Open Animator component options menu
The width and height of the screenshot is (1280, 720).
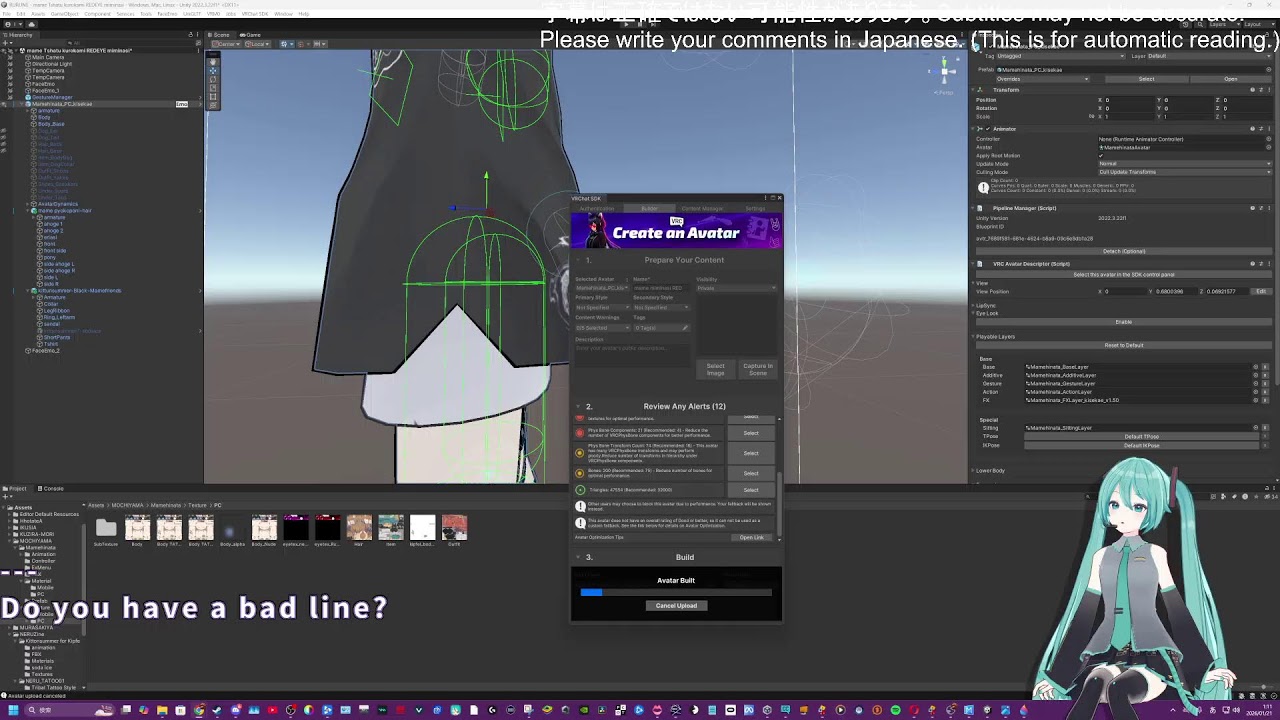point(1269,129)
